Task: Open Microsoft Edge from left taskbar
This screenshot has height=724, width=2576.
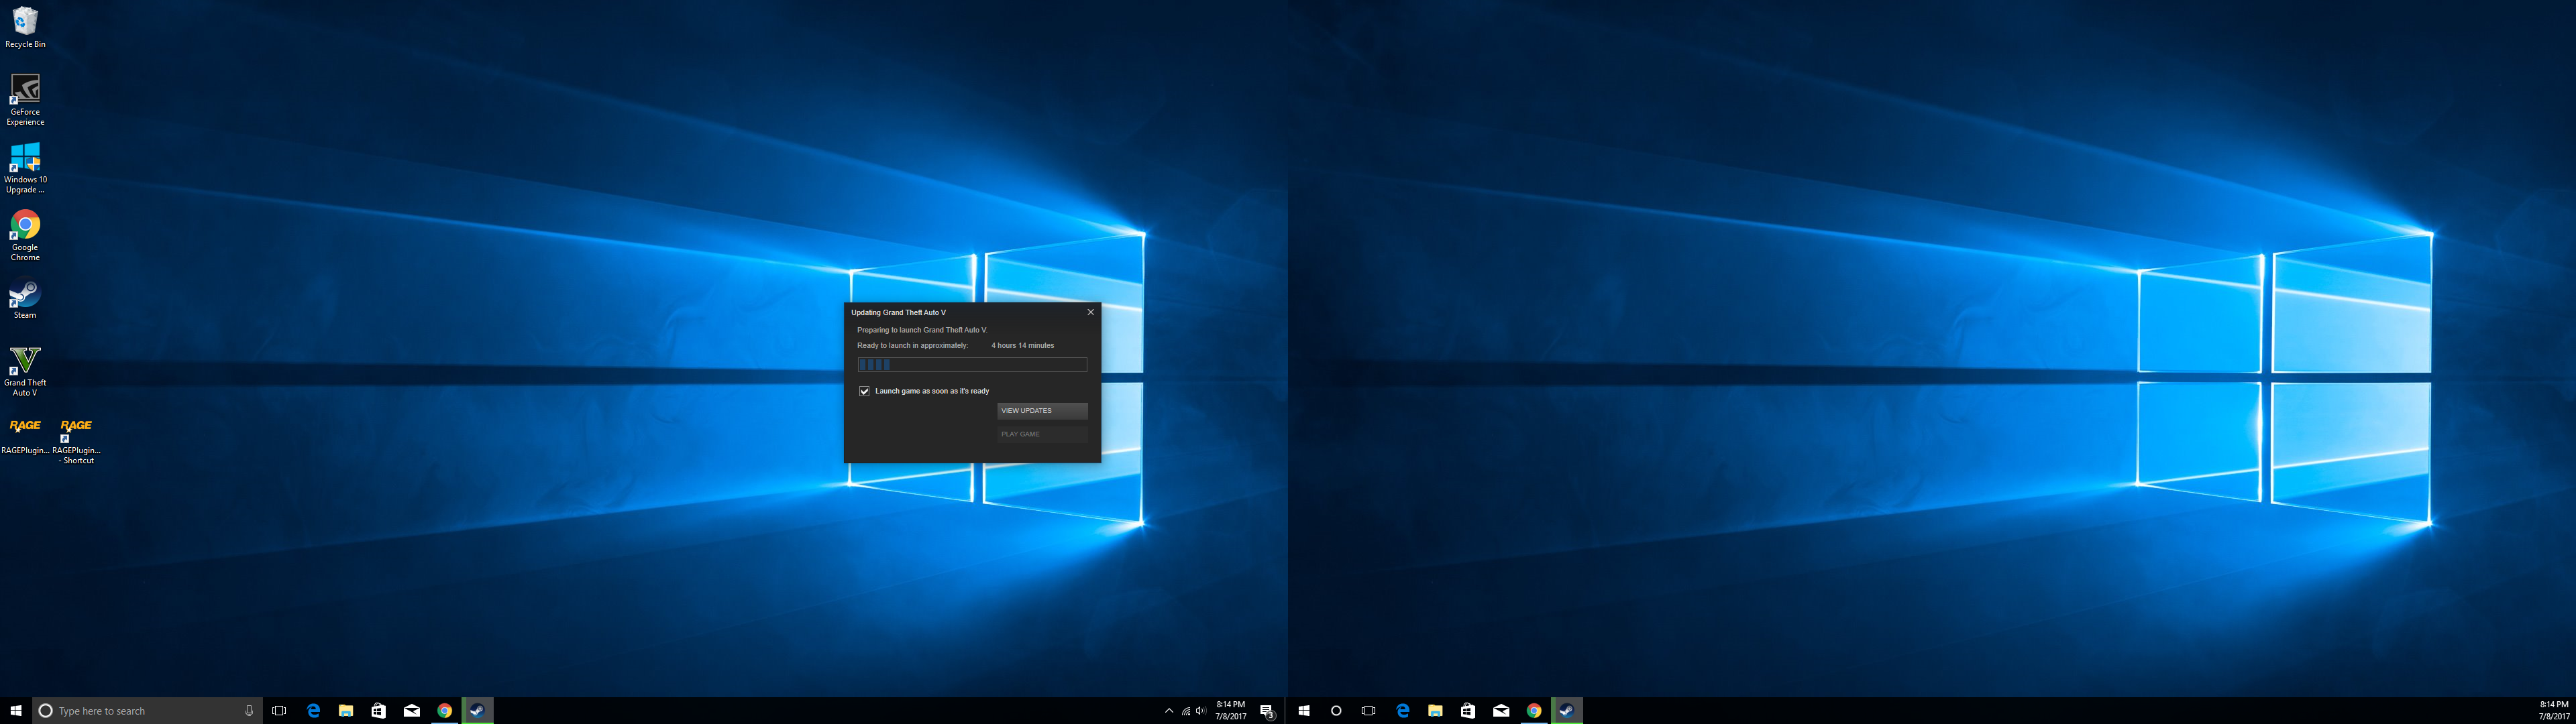Action: coord(313,711)
